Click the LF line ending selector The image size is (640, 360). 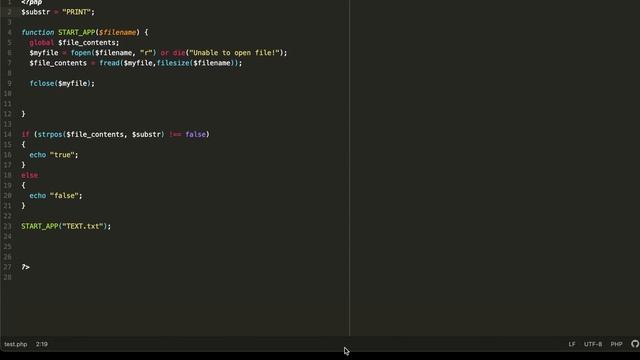[572, 344]
